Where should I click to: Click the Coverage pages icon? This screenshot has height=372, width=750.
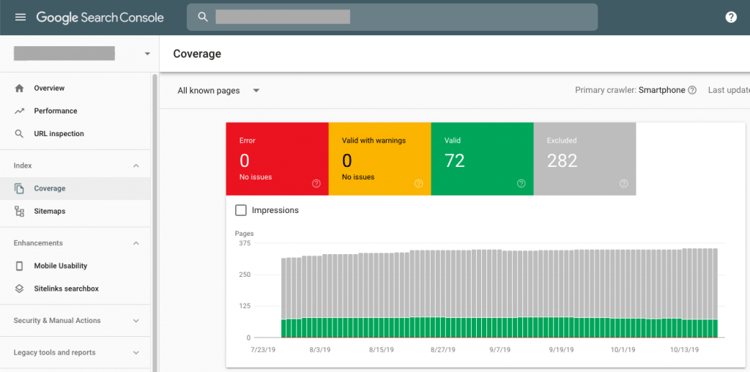19,188
